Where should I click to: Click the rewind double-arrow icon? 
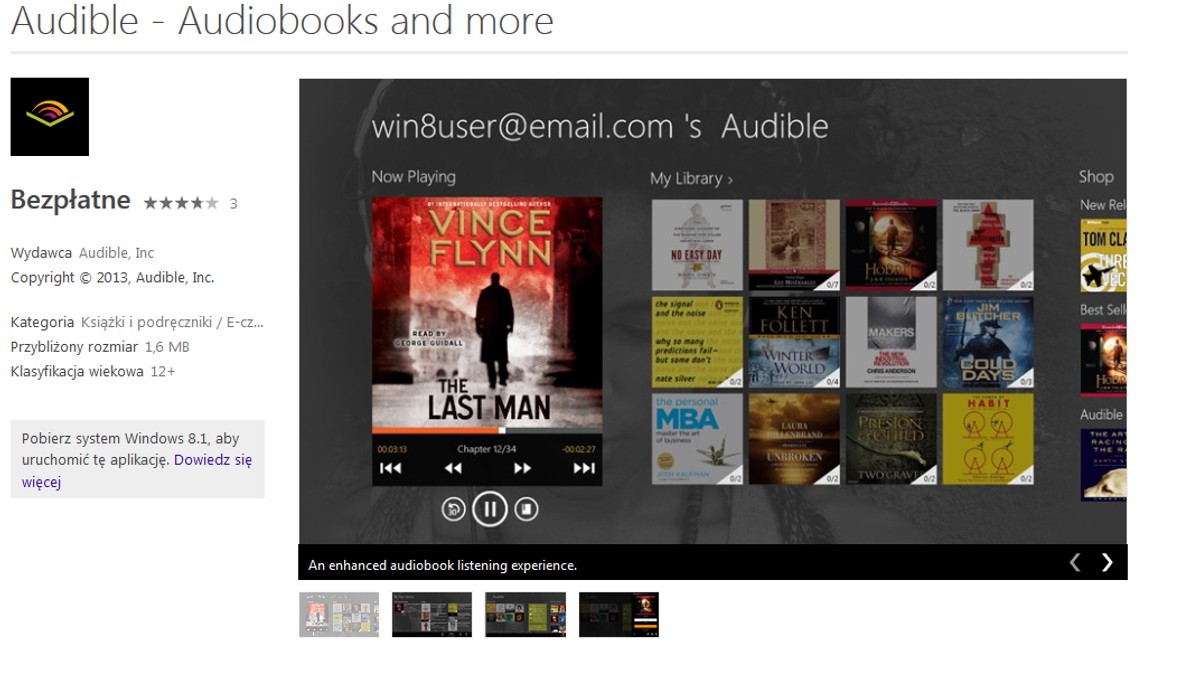pos(453,468)
